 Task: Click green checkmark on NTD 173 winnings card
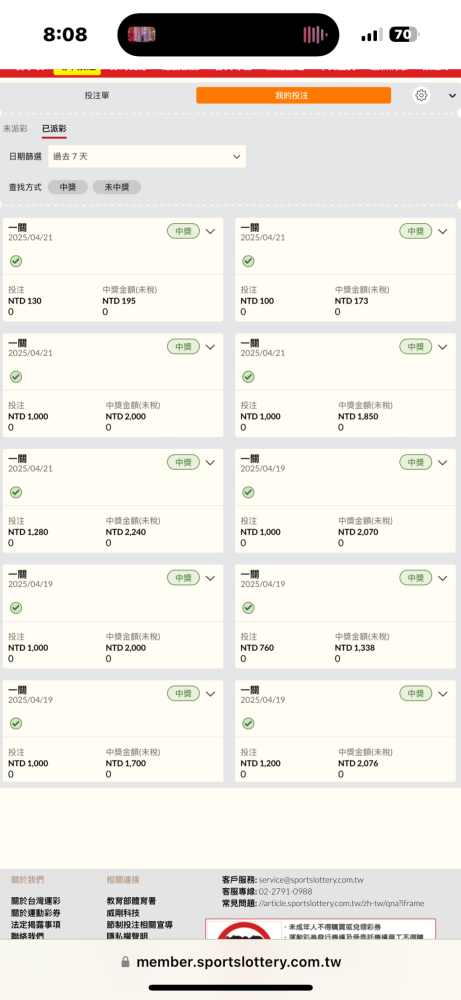[248, 261]
